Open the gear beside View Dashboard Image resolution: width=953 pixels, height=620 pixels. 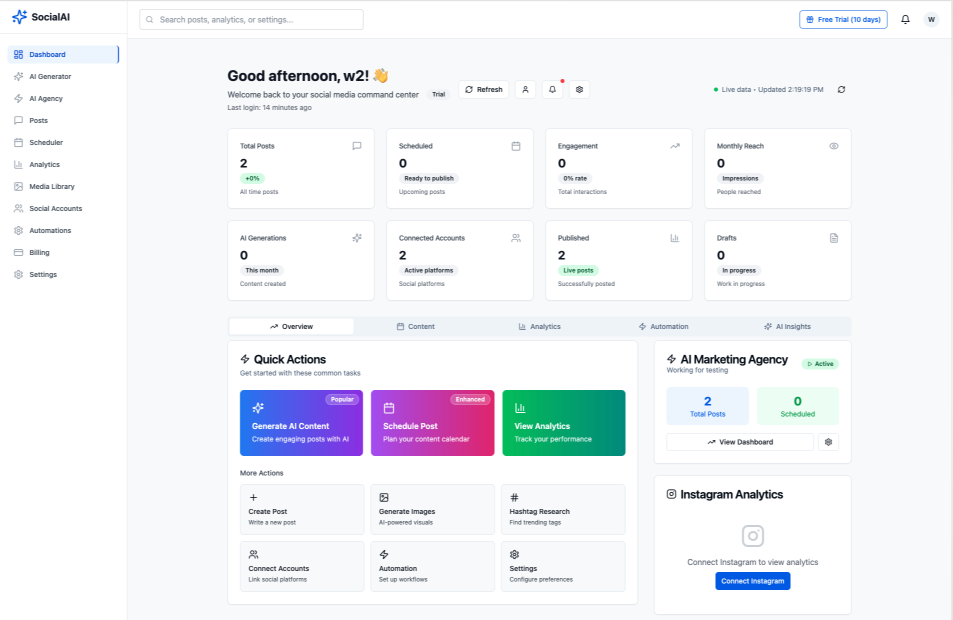pyautogui.click(x=828, y=442)
